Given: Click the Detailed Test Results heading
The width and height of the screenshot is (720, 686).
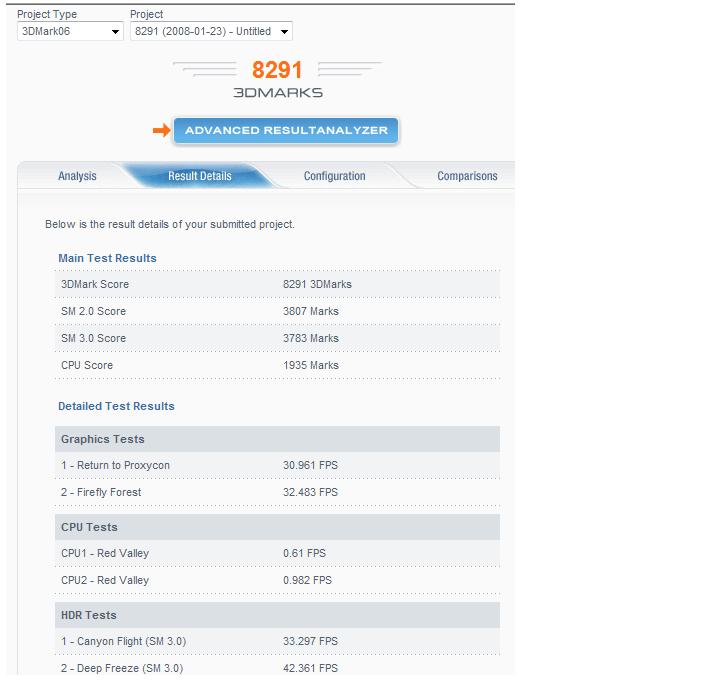Looking at the screenshot, I should pyautogui.click(x=116, y=406).
